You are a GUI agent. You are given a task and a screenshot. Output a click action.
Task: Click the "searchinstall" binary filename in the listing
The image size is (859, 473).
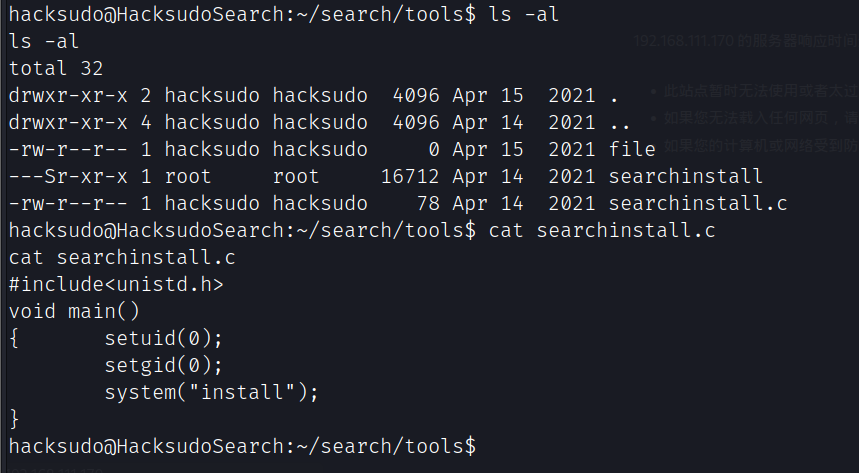point(685,177)
